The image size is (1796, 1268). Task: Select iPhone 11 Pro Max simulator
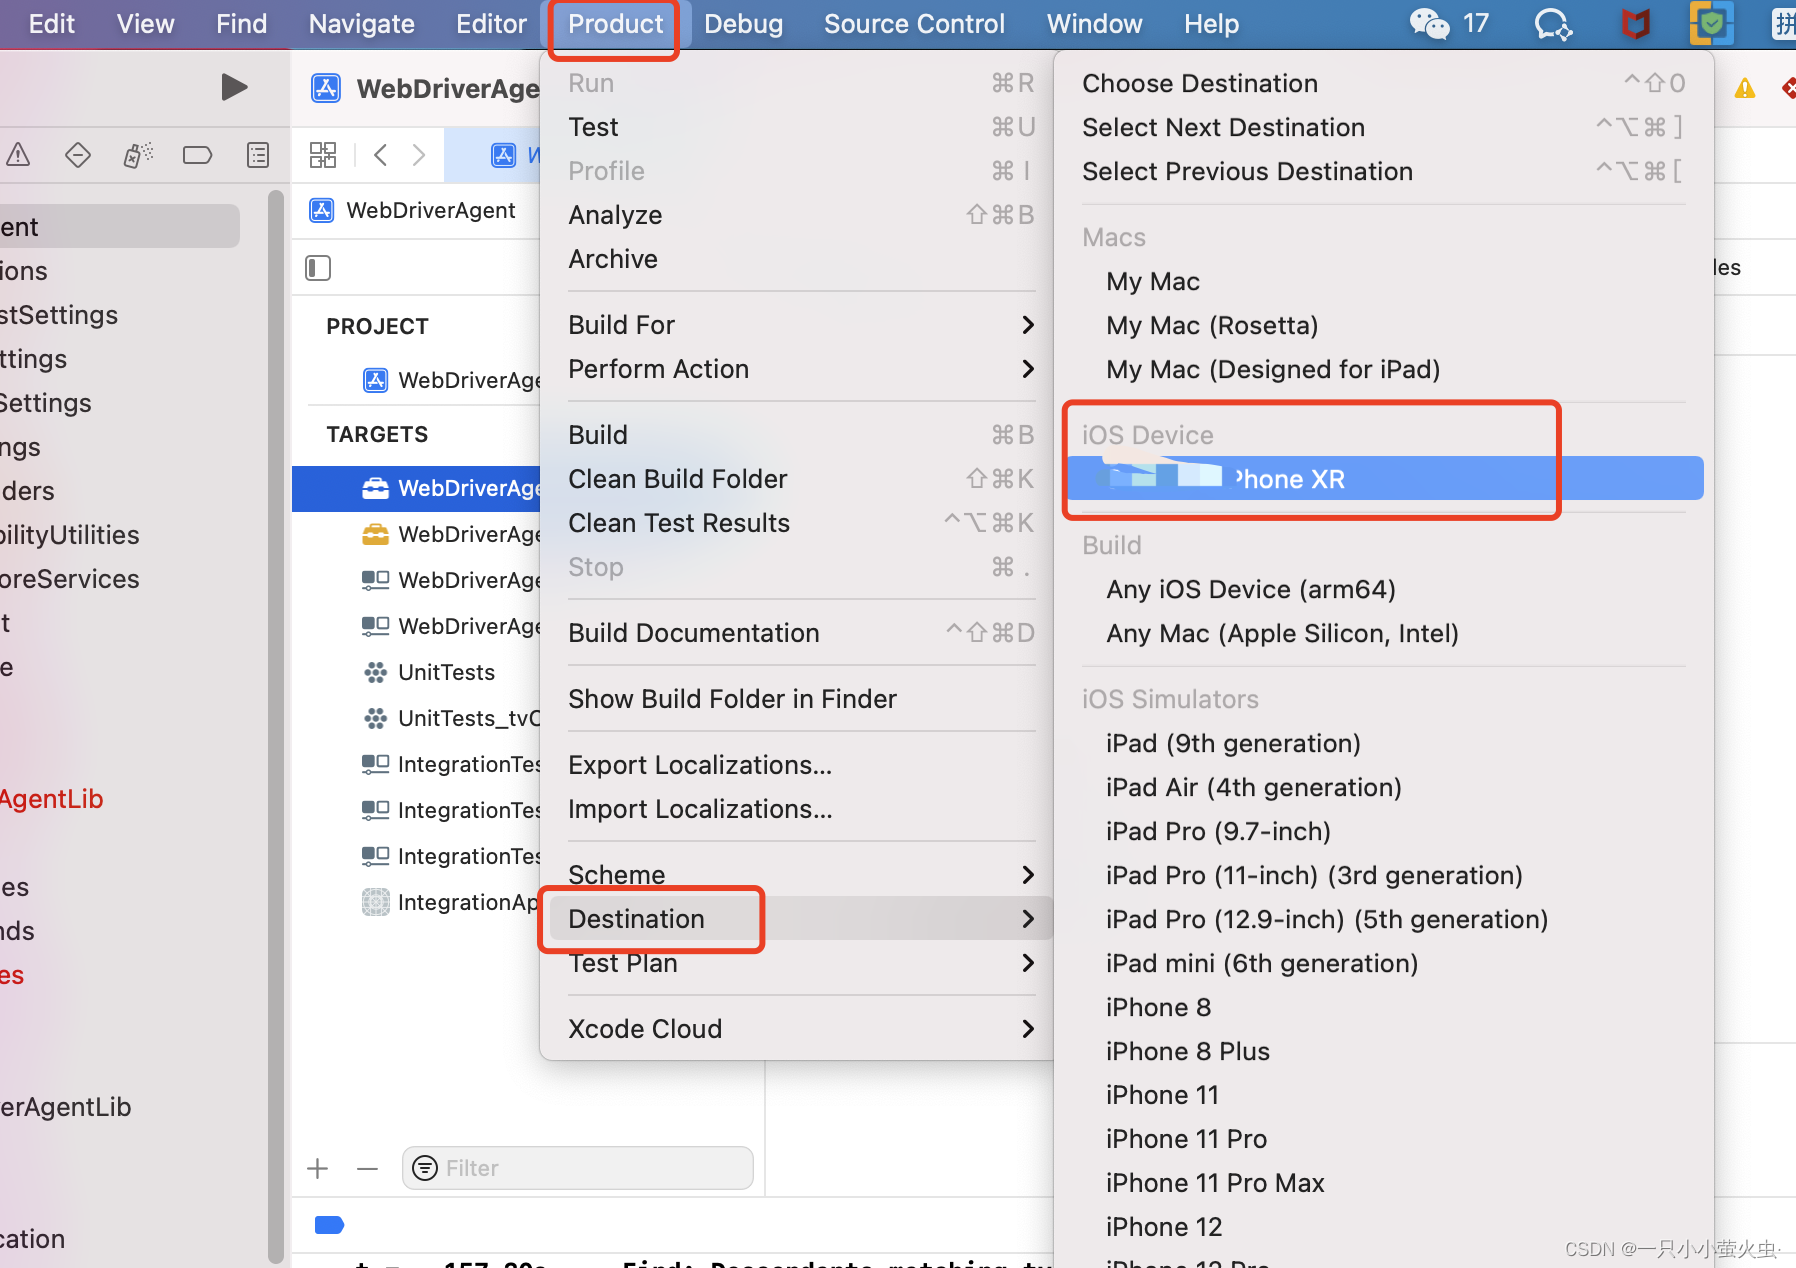point(1385,1183)
